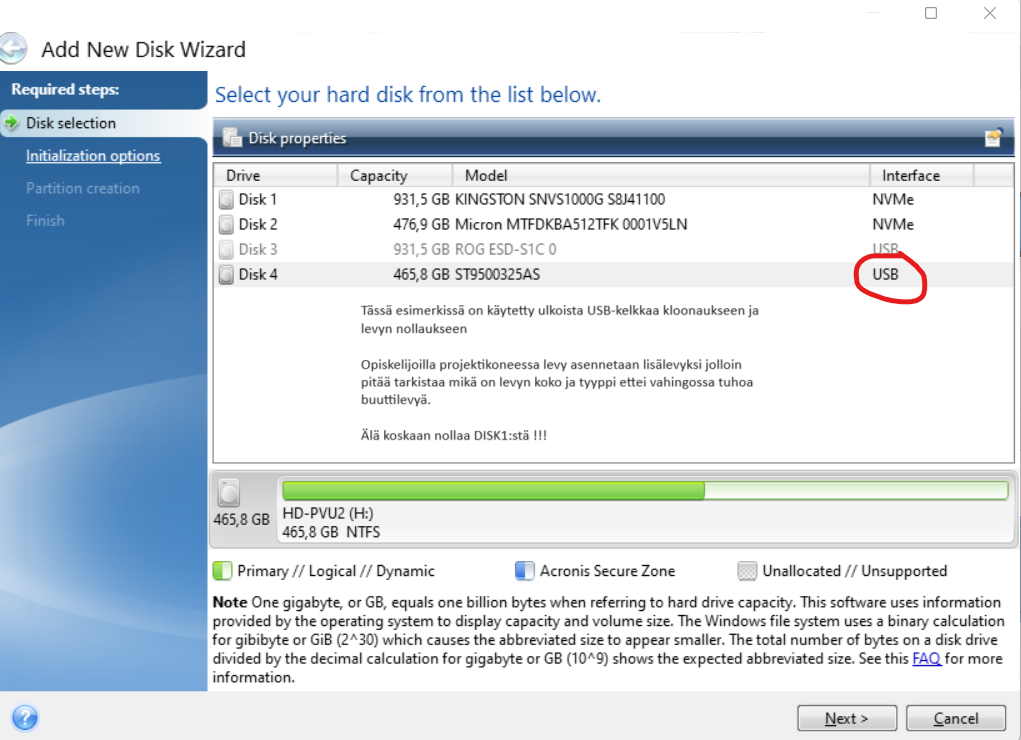
Task: Click the Disk 4 drive icon
Action: [226, 275]
